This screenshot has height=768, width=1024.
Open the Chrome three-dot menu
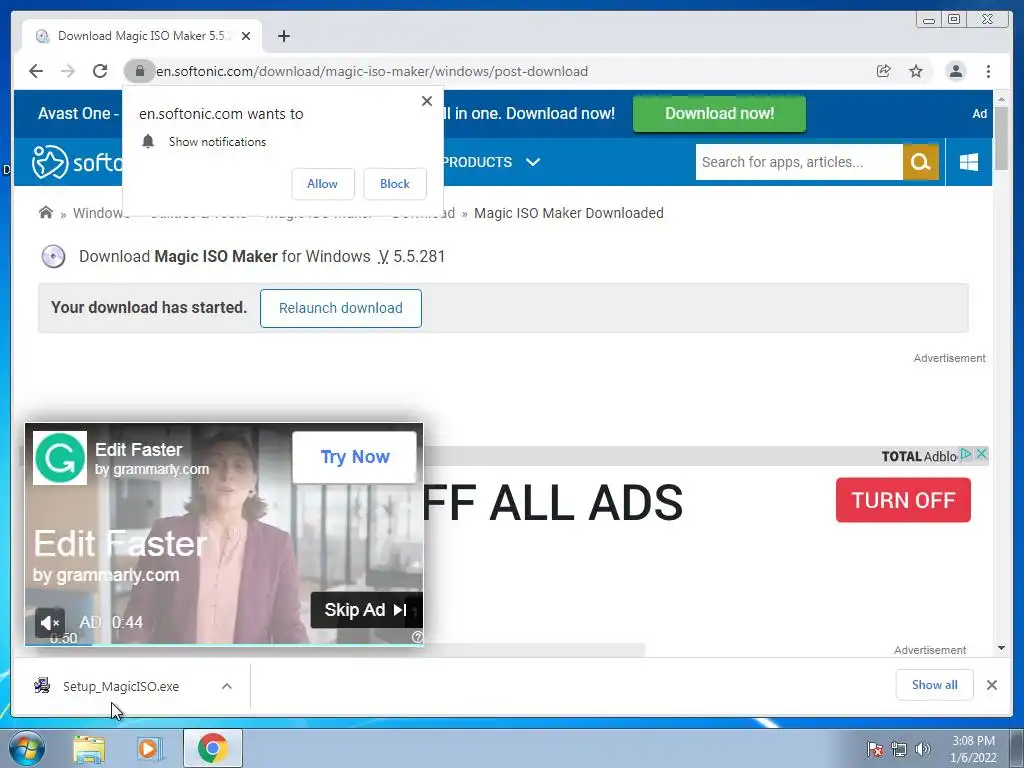click(988, 71)
